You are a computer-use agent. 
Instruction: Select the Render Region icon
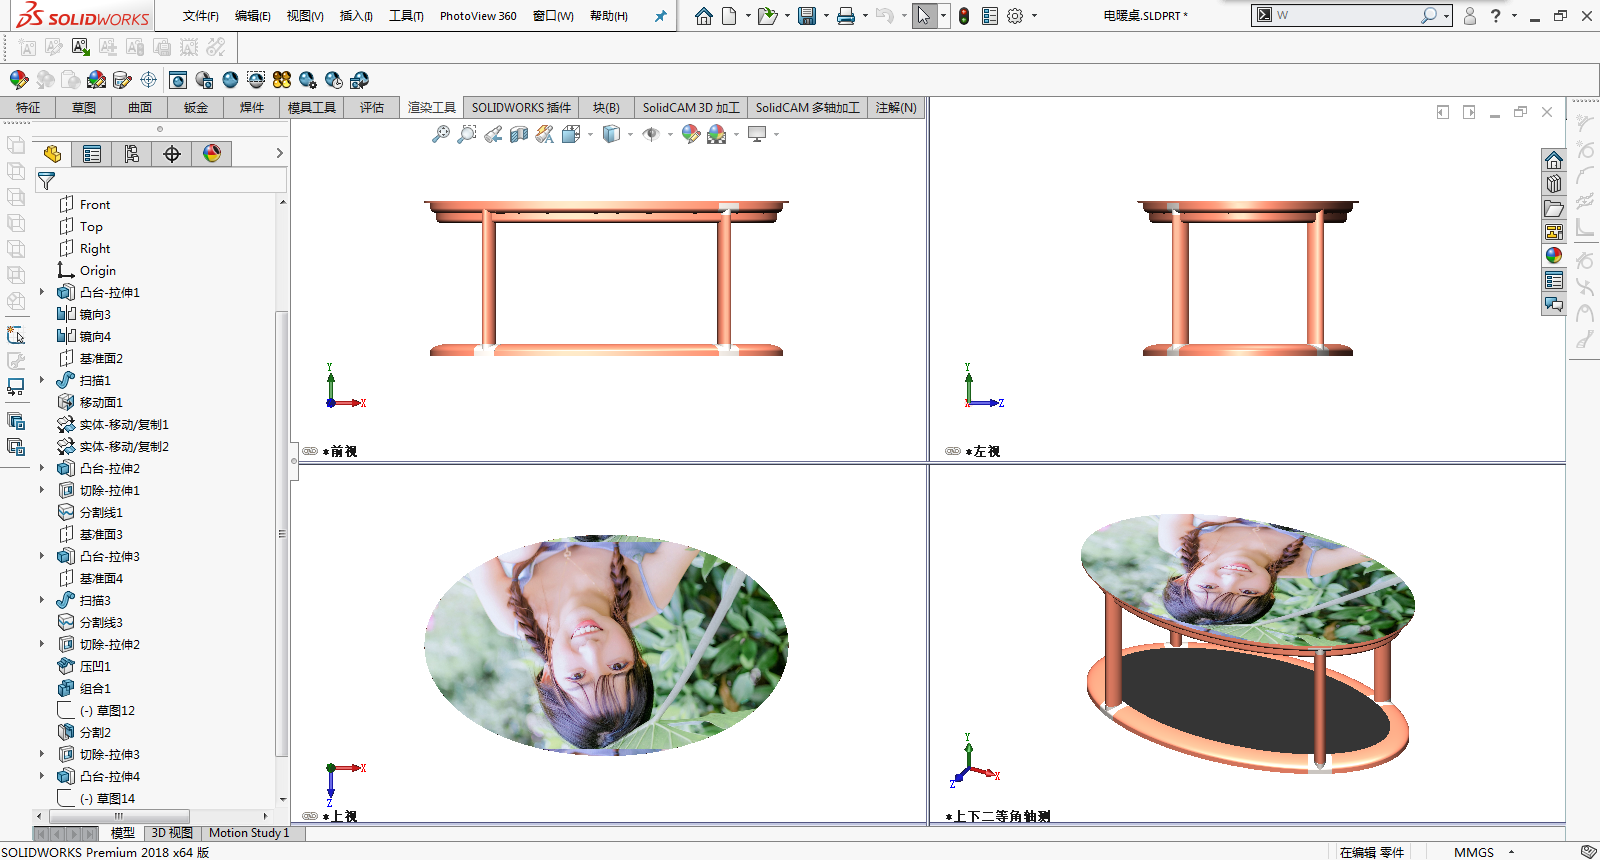tap(256, 80)
